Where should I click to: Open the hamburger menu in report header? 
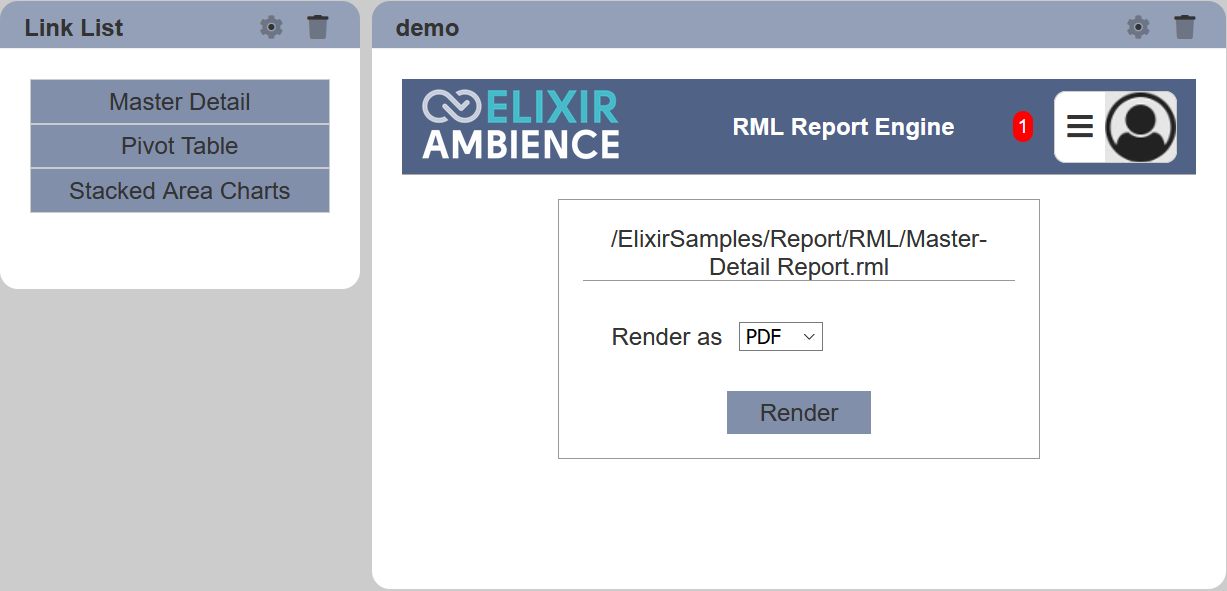coord(1080,126)
